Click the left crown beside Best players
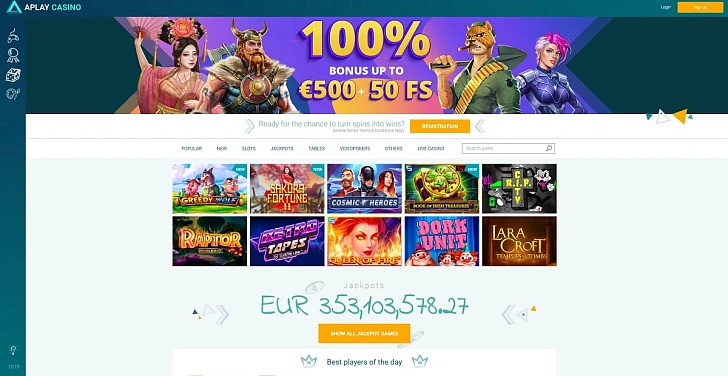This screenshot has height=376, width=728. pyautogui.click(x=307, y=361)
